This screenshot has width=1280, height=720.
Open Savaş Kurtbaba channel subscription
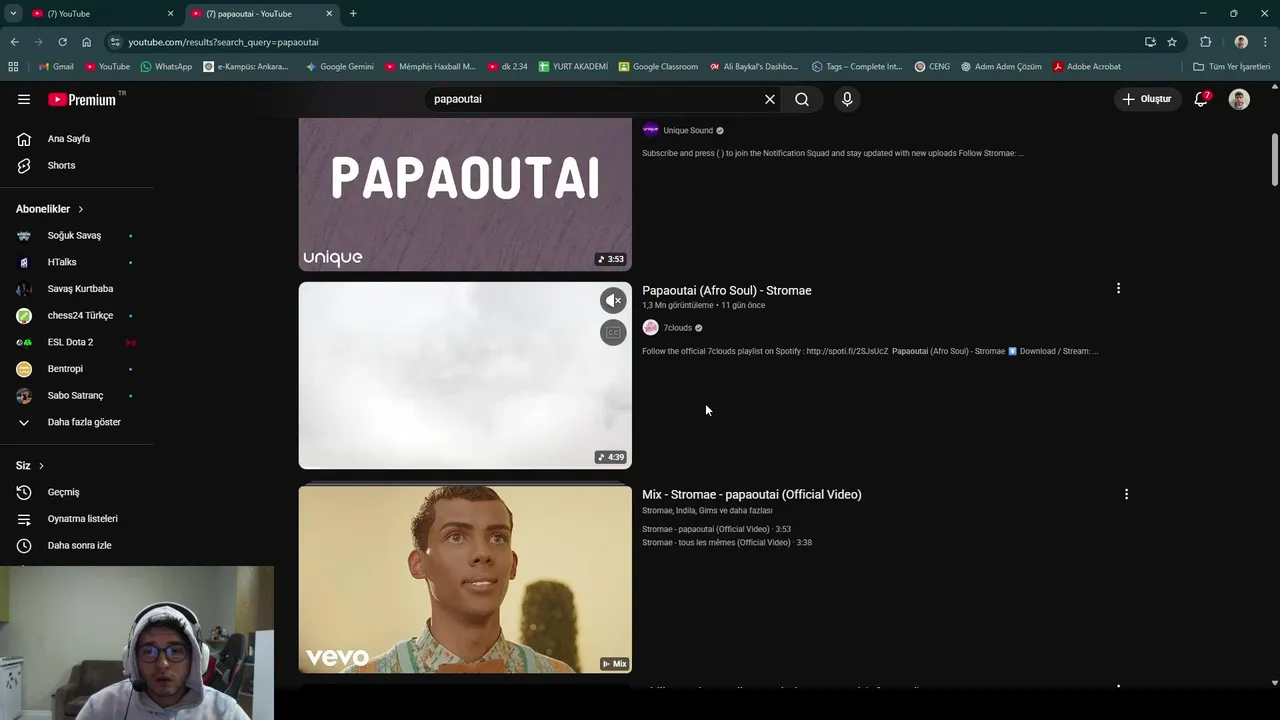(78, 289)
